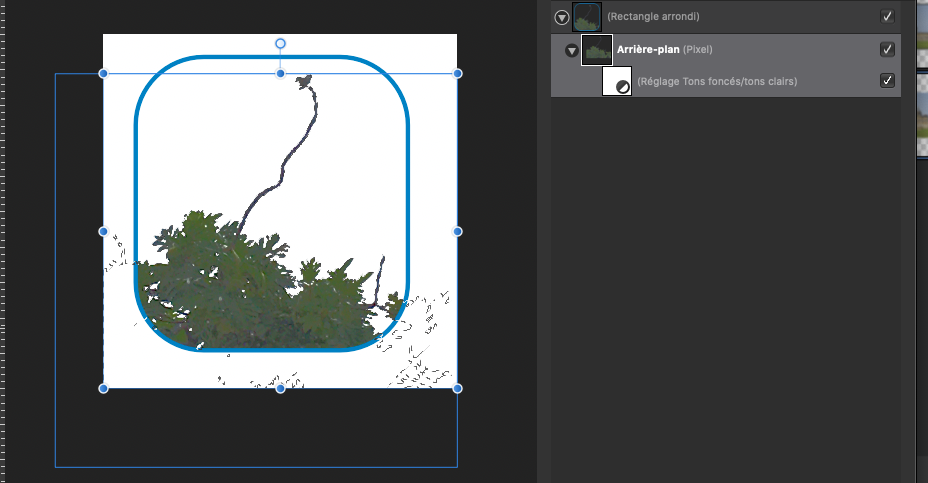Click the bottom-right selection handle
The width and height of the screenshot is (928, 483).
pyautogui.click(x=457, y=388)
